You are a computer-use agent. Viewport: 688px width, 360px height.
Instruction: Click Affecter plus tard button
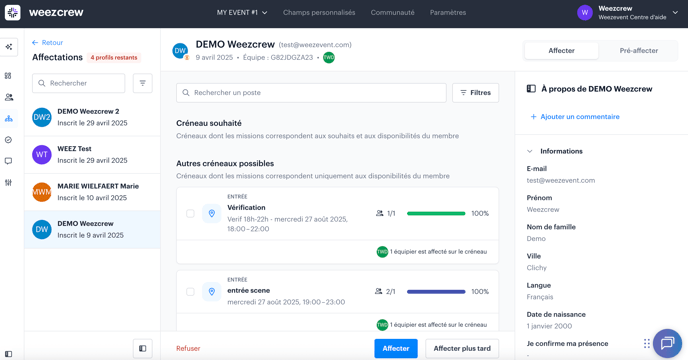[x=462, y=348]
